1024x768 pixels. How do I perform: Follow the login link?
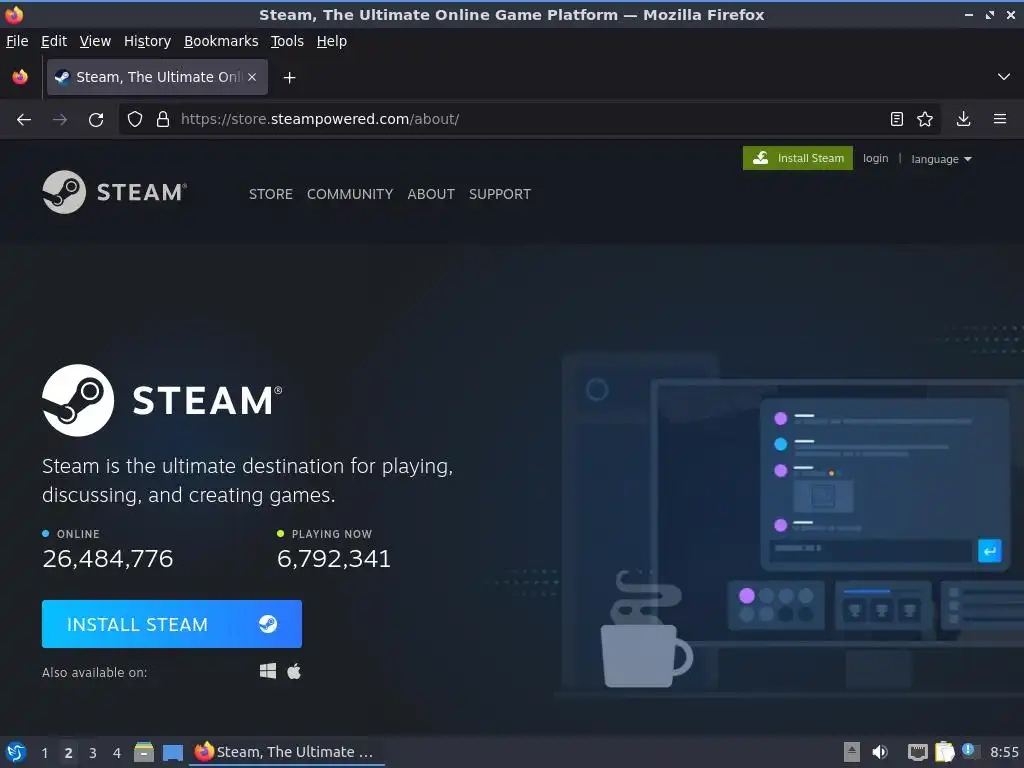tap(875, 158)
